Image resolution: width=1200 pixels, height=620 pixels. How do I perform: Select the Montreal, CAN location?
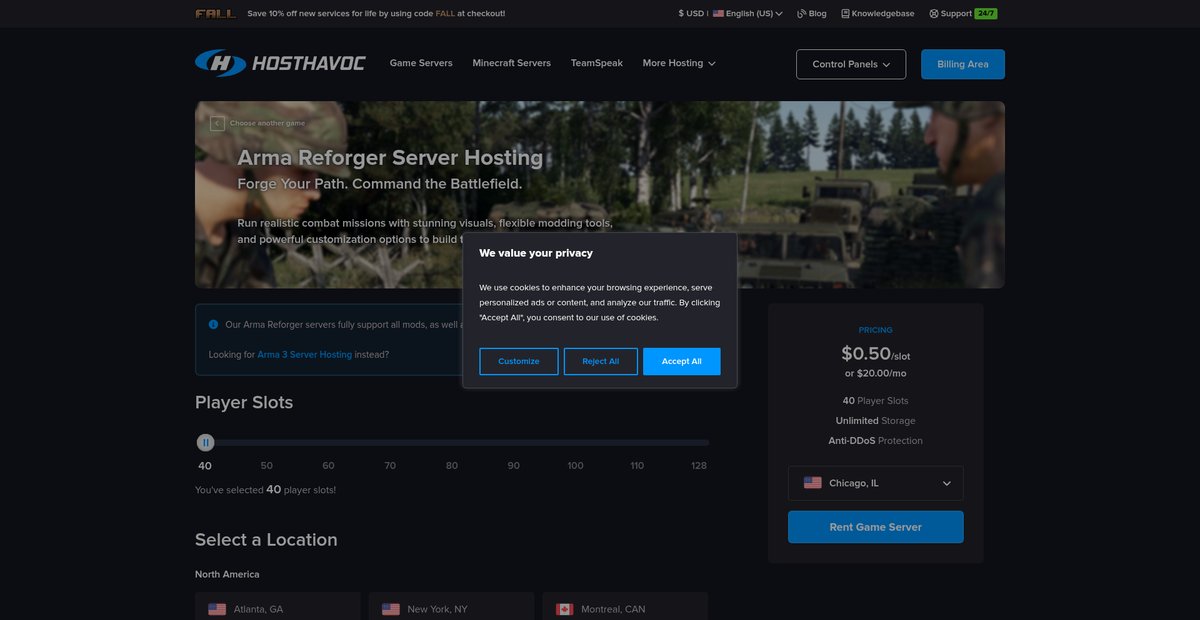[625, 606]
